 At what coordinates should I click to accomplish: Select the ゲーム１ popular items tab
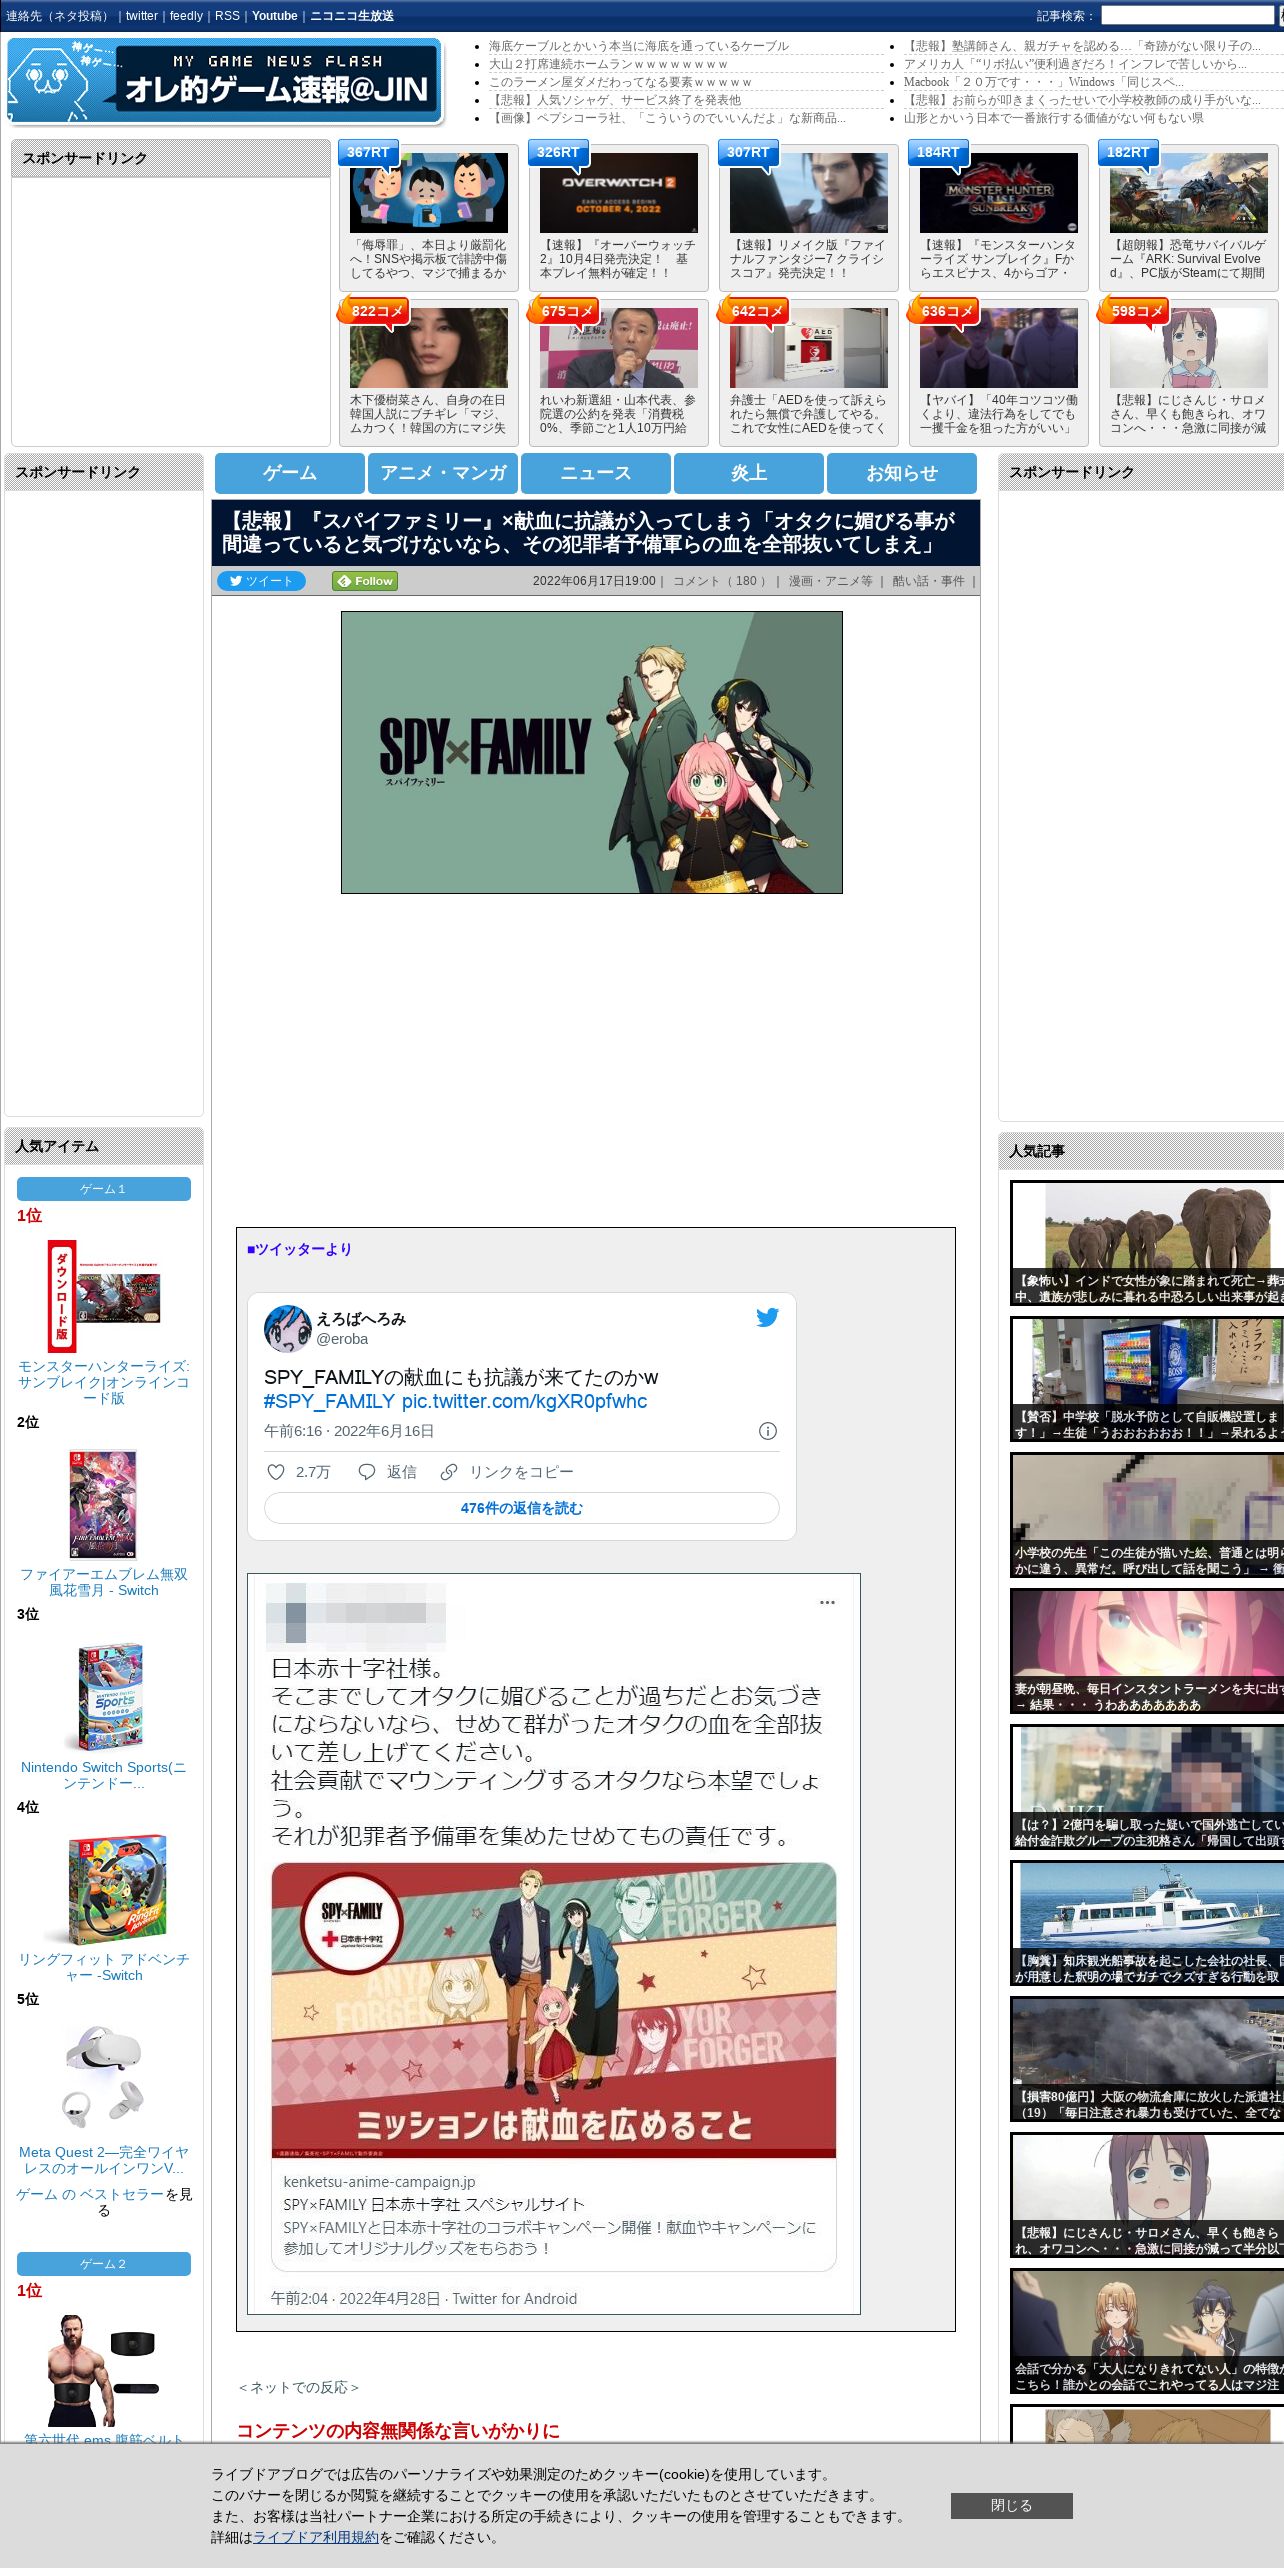104,1189
